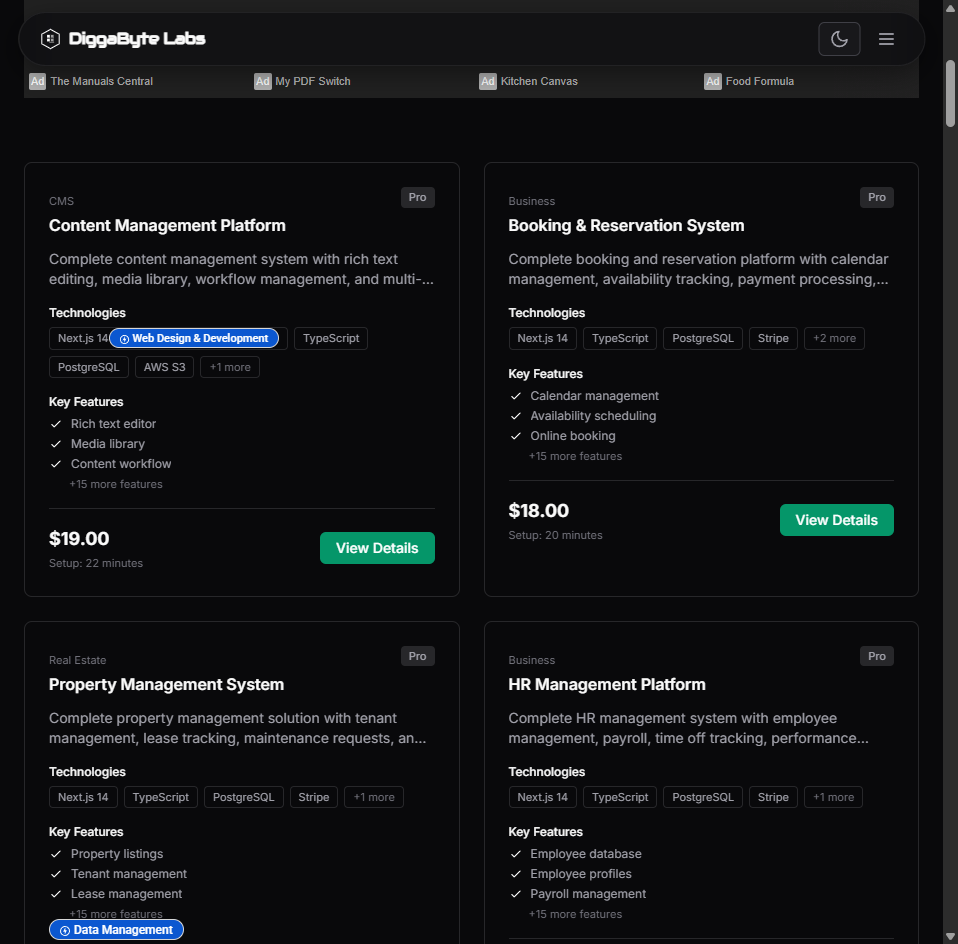Click the DiggaByte Labs hexagon logo
Image resolution: width=958 pixels, height=944 pixels.
(50, 38)
